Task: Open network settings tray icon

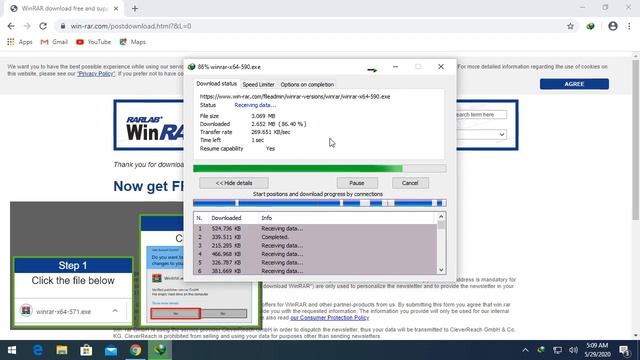Action: (557, 350)
